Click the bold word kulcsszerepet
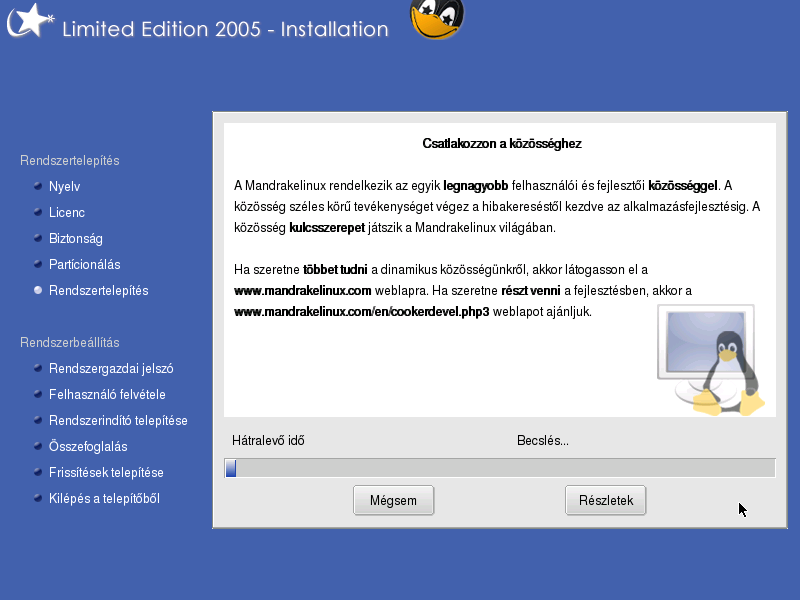 pyautogui.click(x=327, y=228)
